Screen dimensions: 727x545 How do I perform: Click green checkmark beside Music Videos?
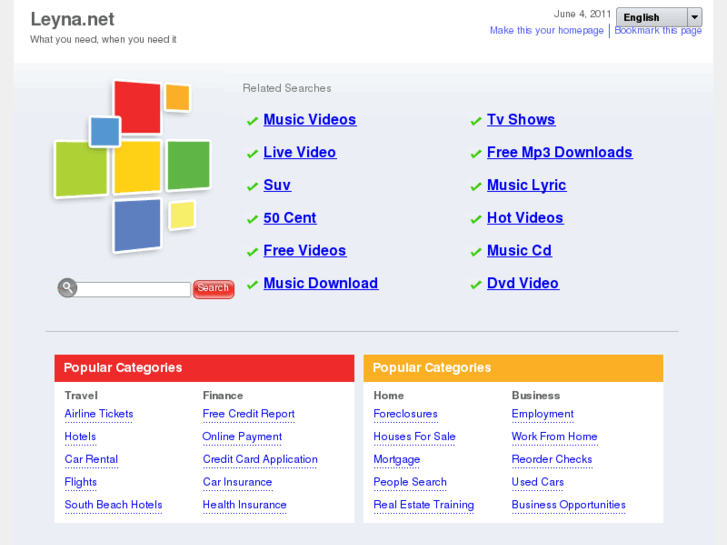point(252,121)
